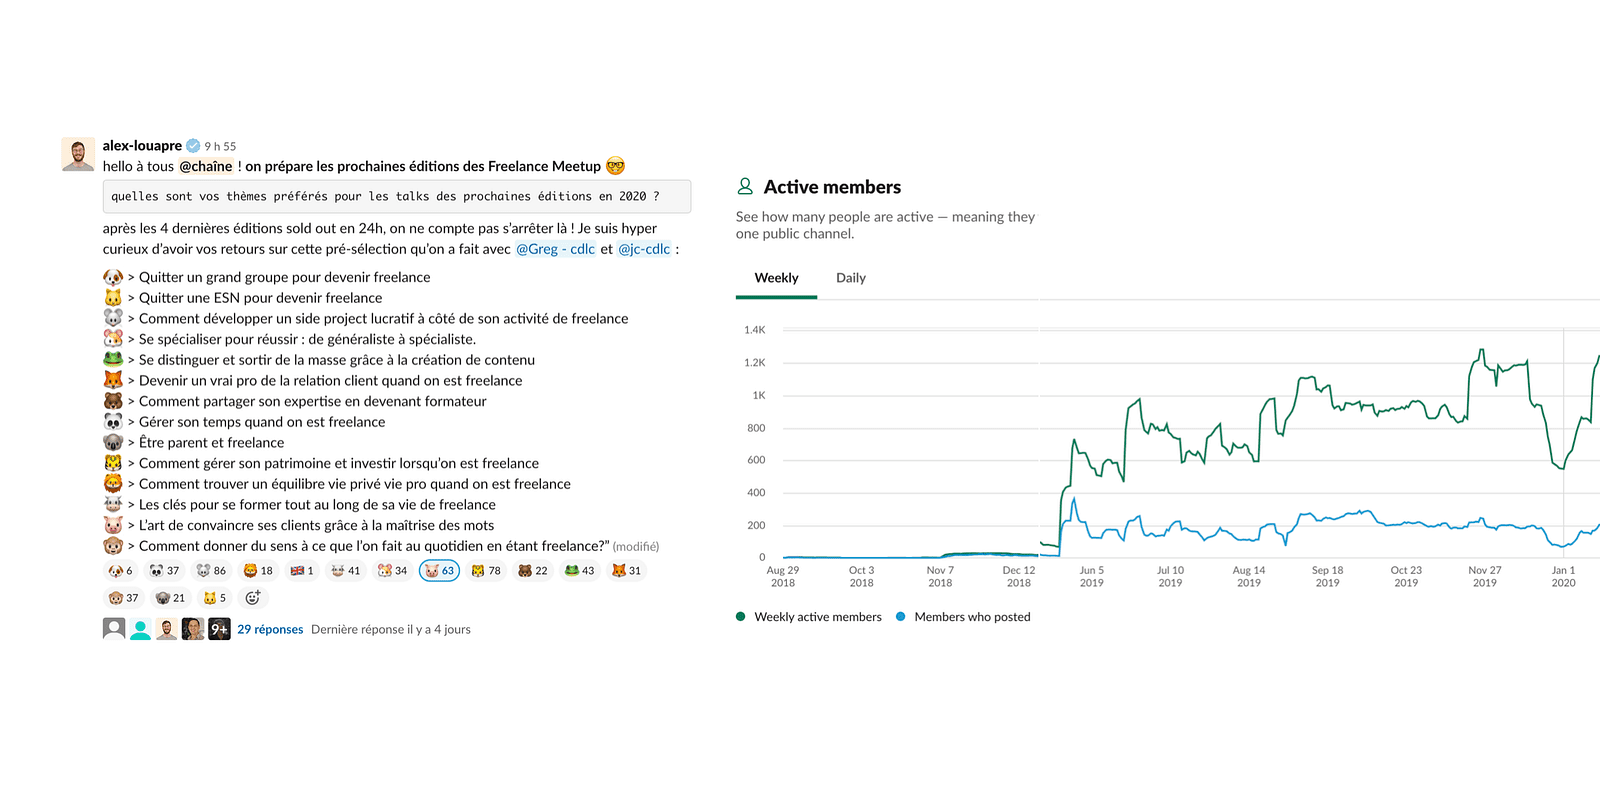Click the Active members person icon

pyautogui.click(x=745, y=186)
